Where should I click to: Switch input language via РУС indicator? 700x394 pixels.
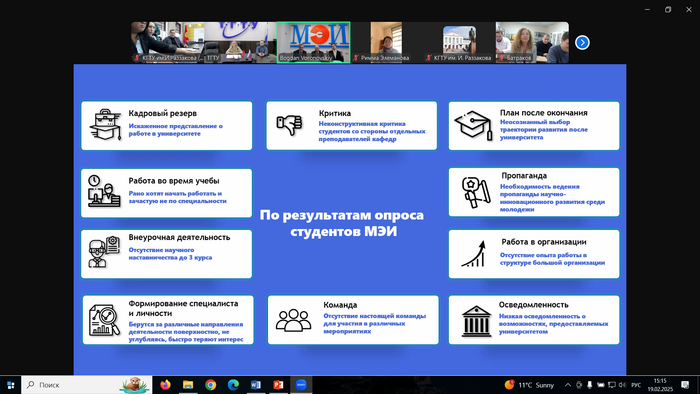(x=636, y=385)
